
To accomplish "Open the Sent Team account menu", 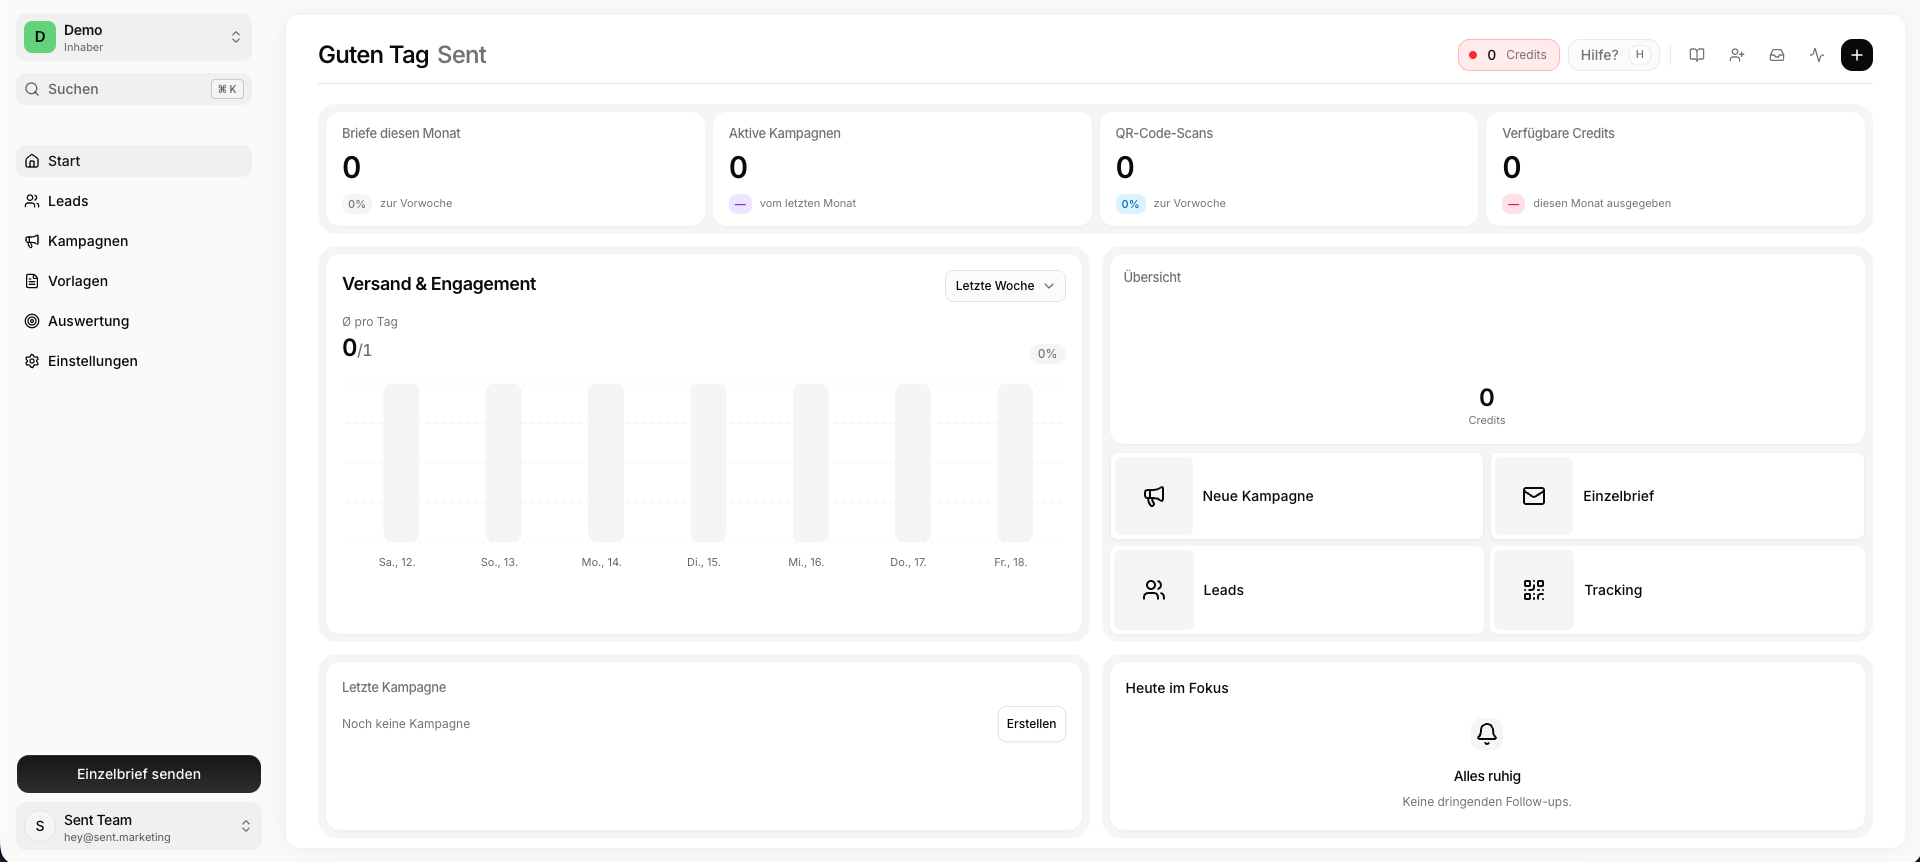I will [x=139, y=827].
